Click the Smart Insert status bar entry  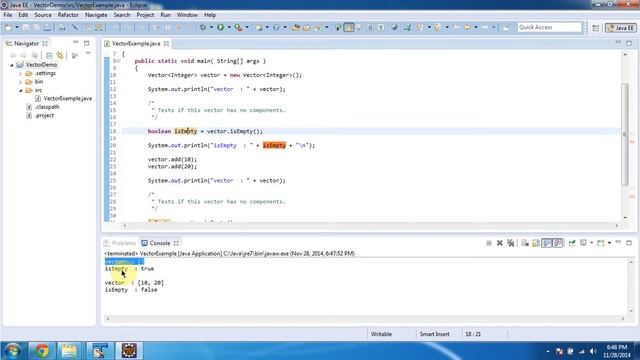tap(434, 334)
